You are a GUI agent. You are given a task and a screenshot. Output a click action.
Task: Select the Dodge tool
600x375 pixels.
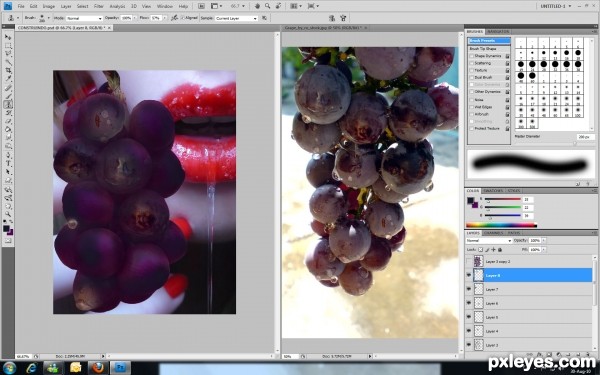point(8,147)
